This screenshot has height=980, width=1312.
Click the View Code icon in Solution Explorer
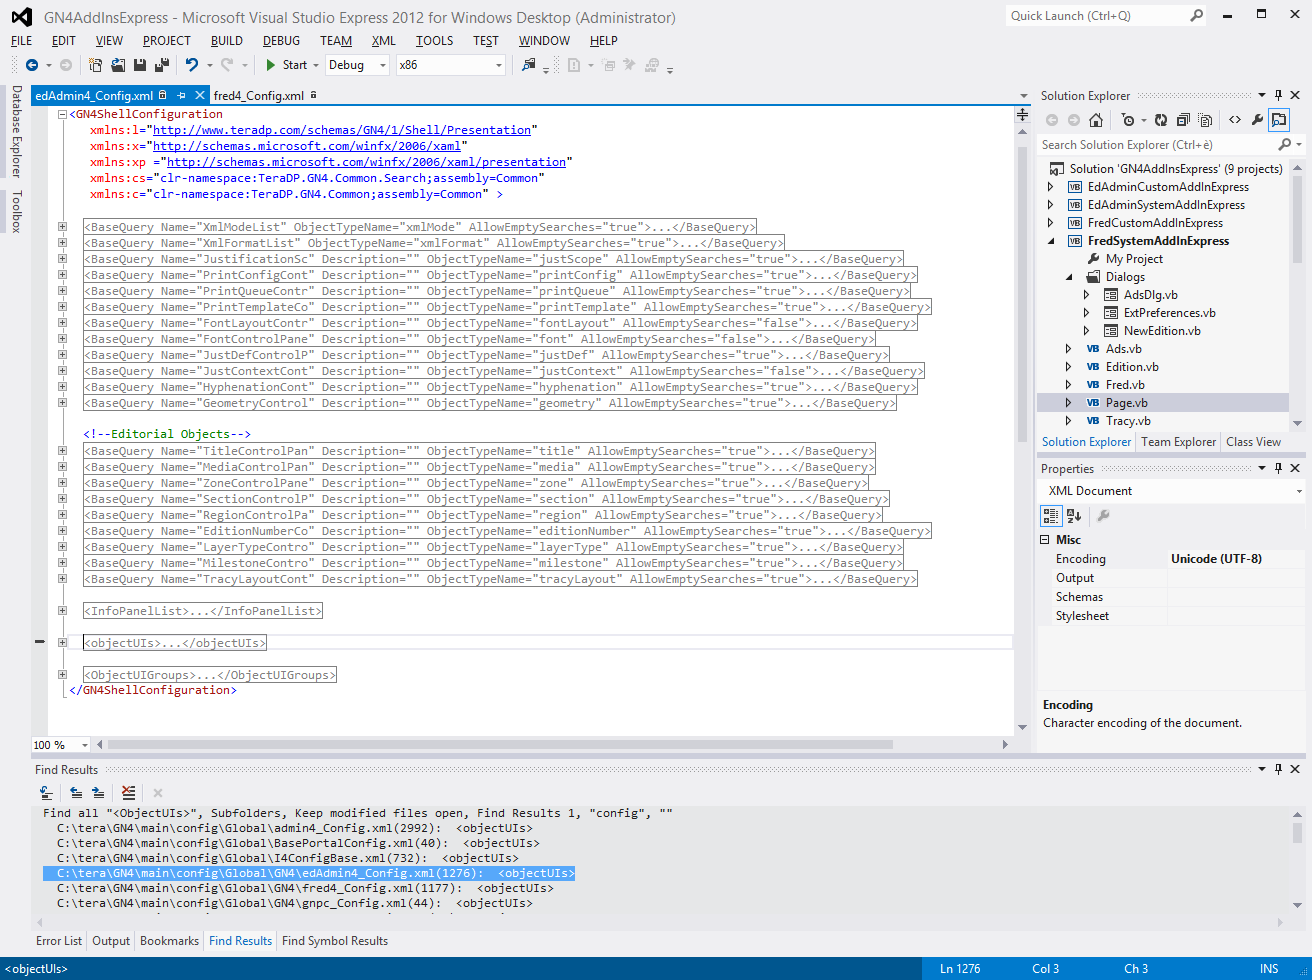(x=1235, y=120)
